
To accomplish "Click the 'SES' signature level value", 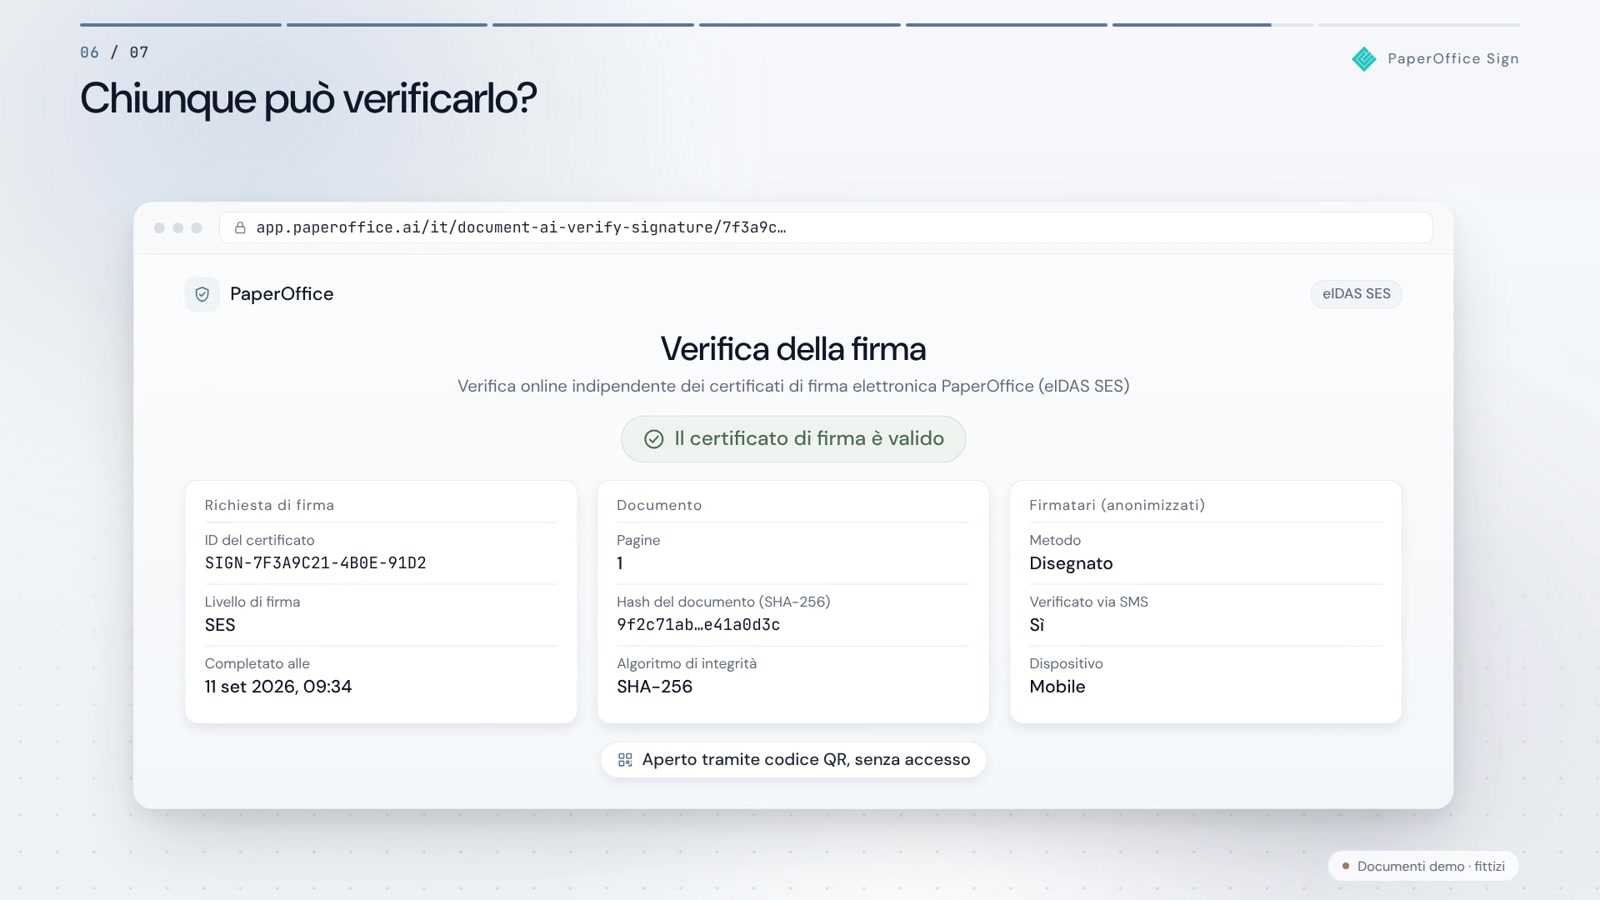I will click(x=220, y=625).
